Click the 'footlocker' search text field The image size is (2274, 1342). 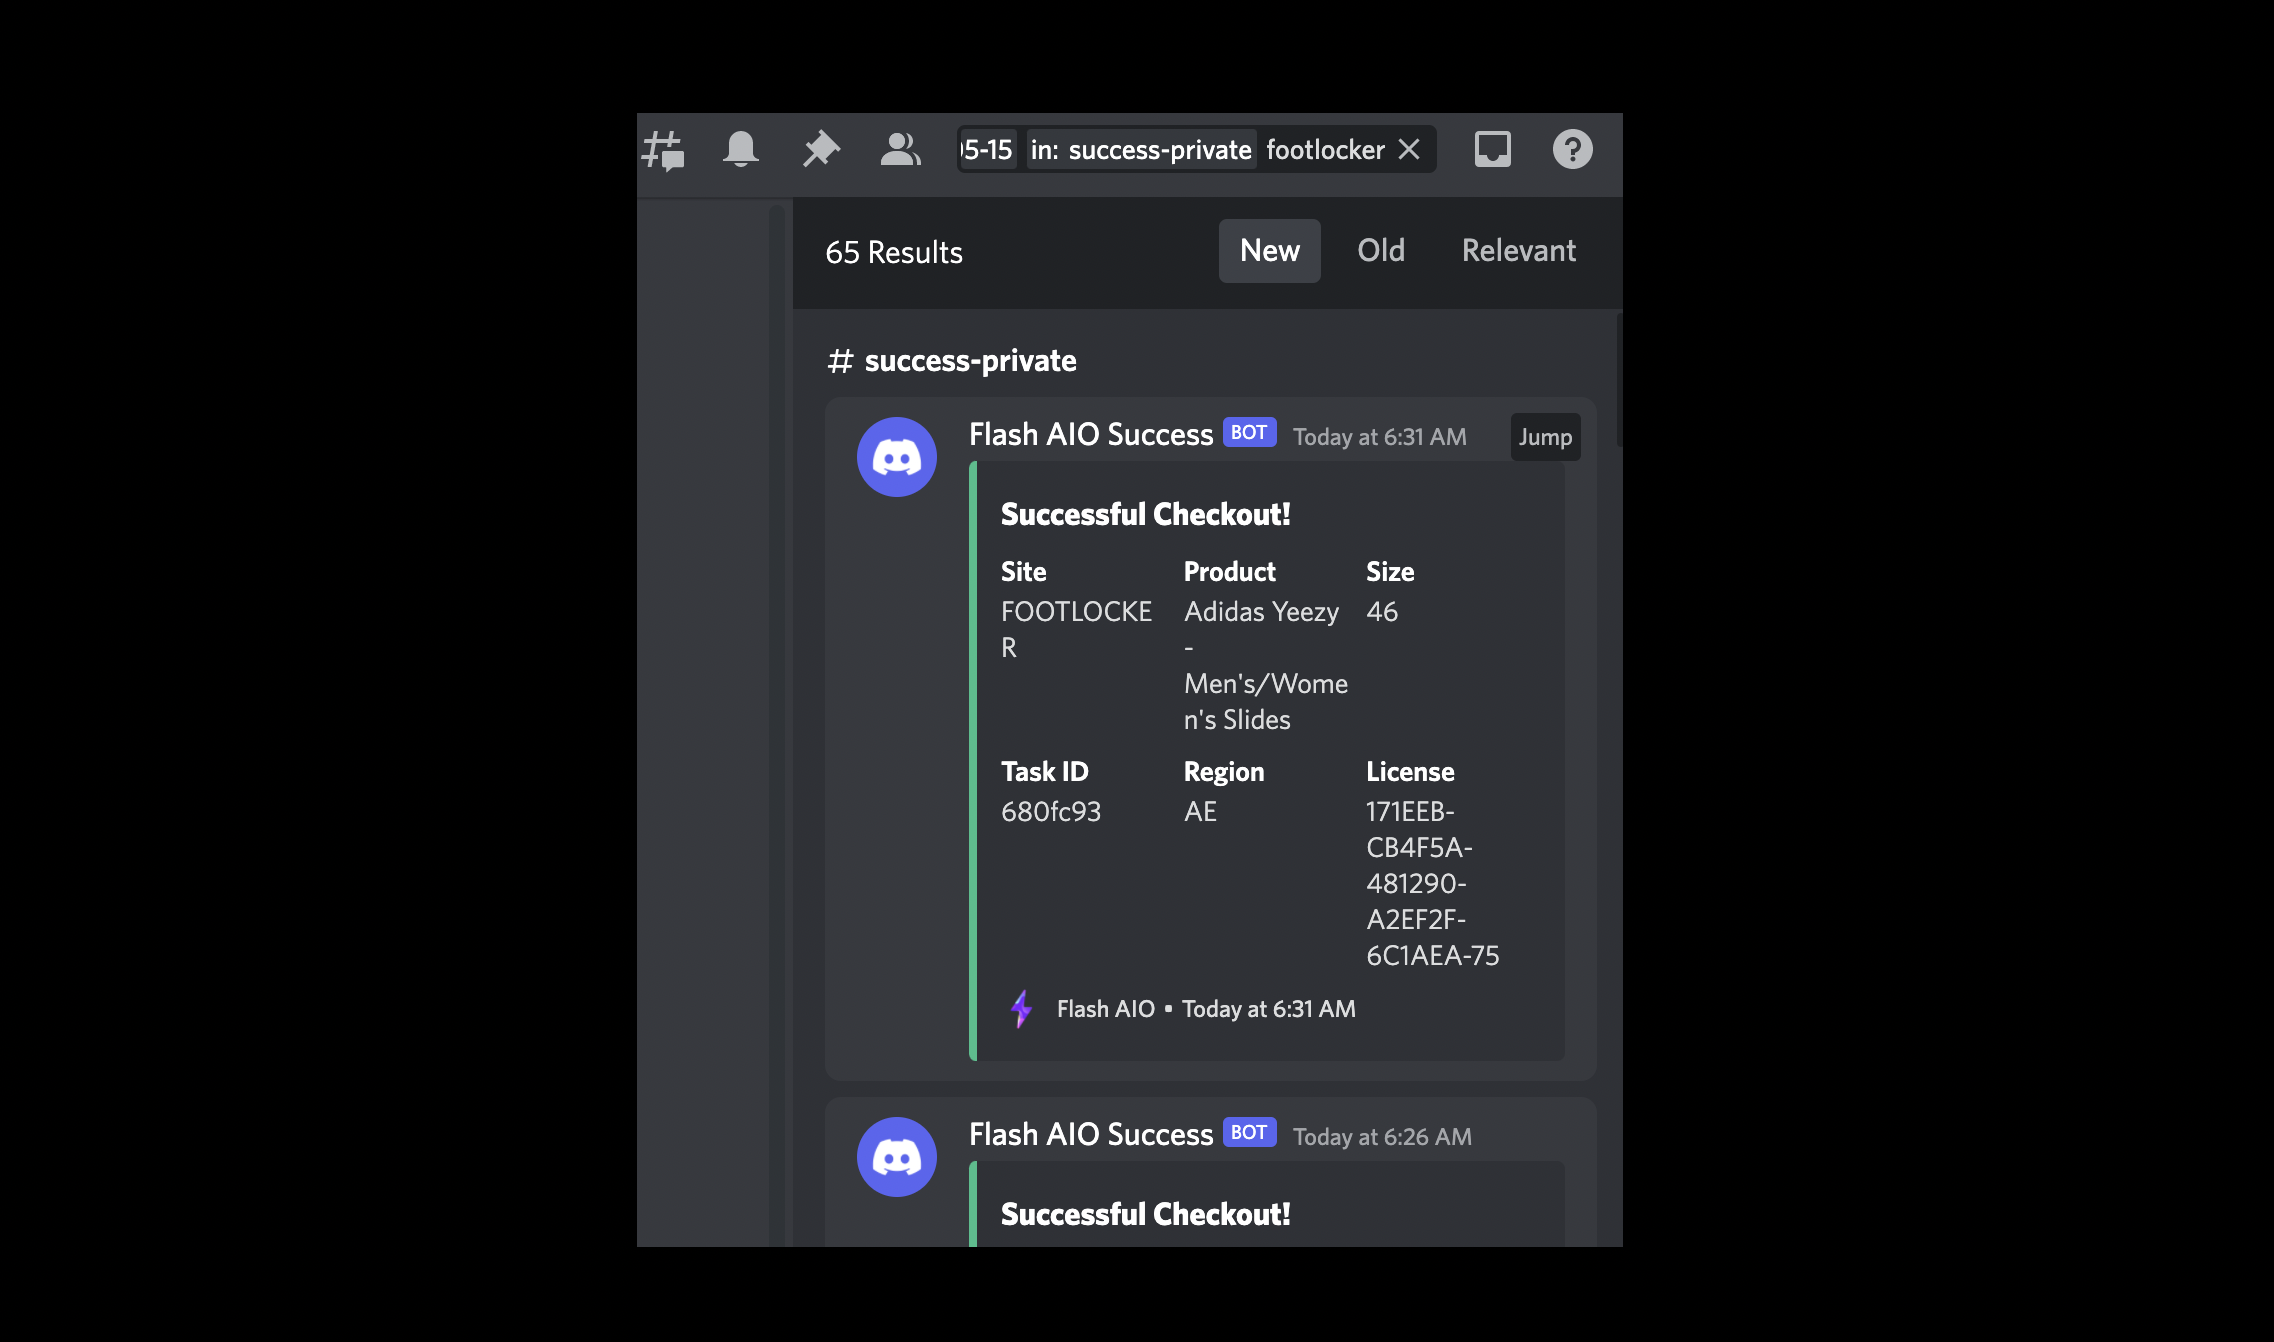click(1325, 150)
